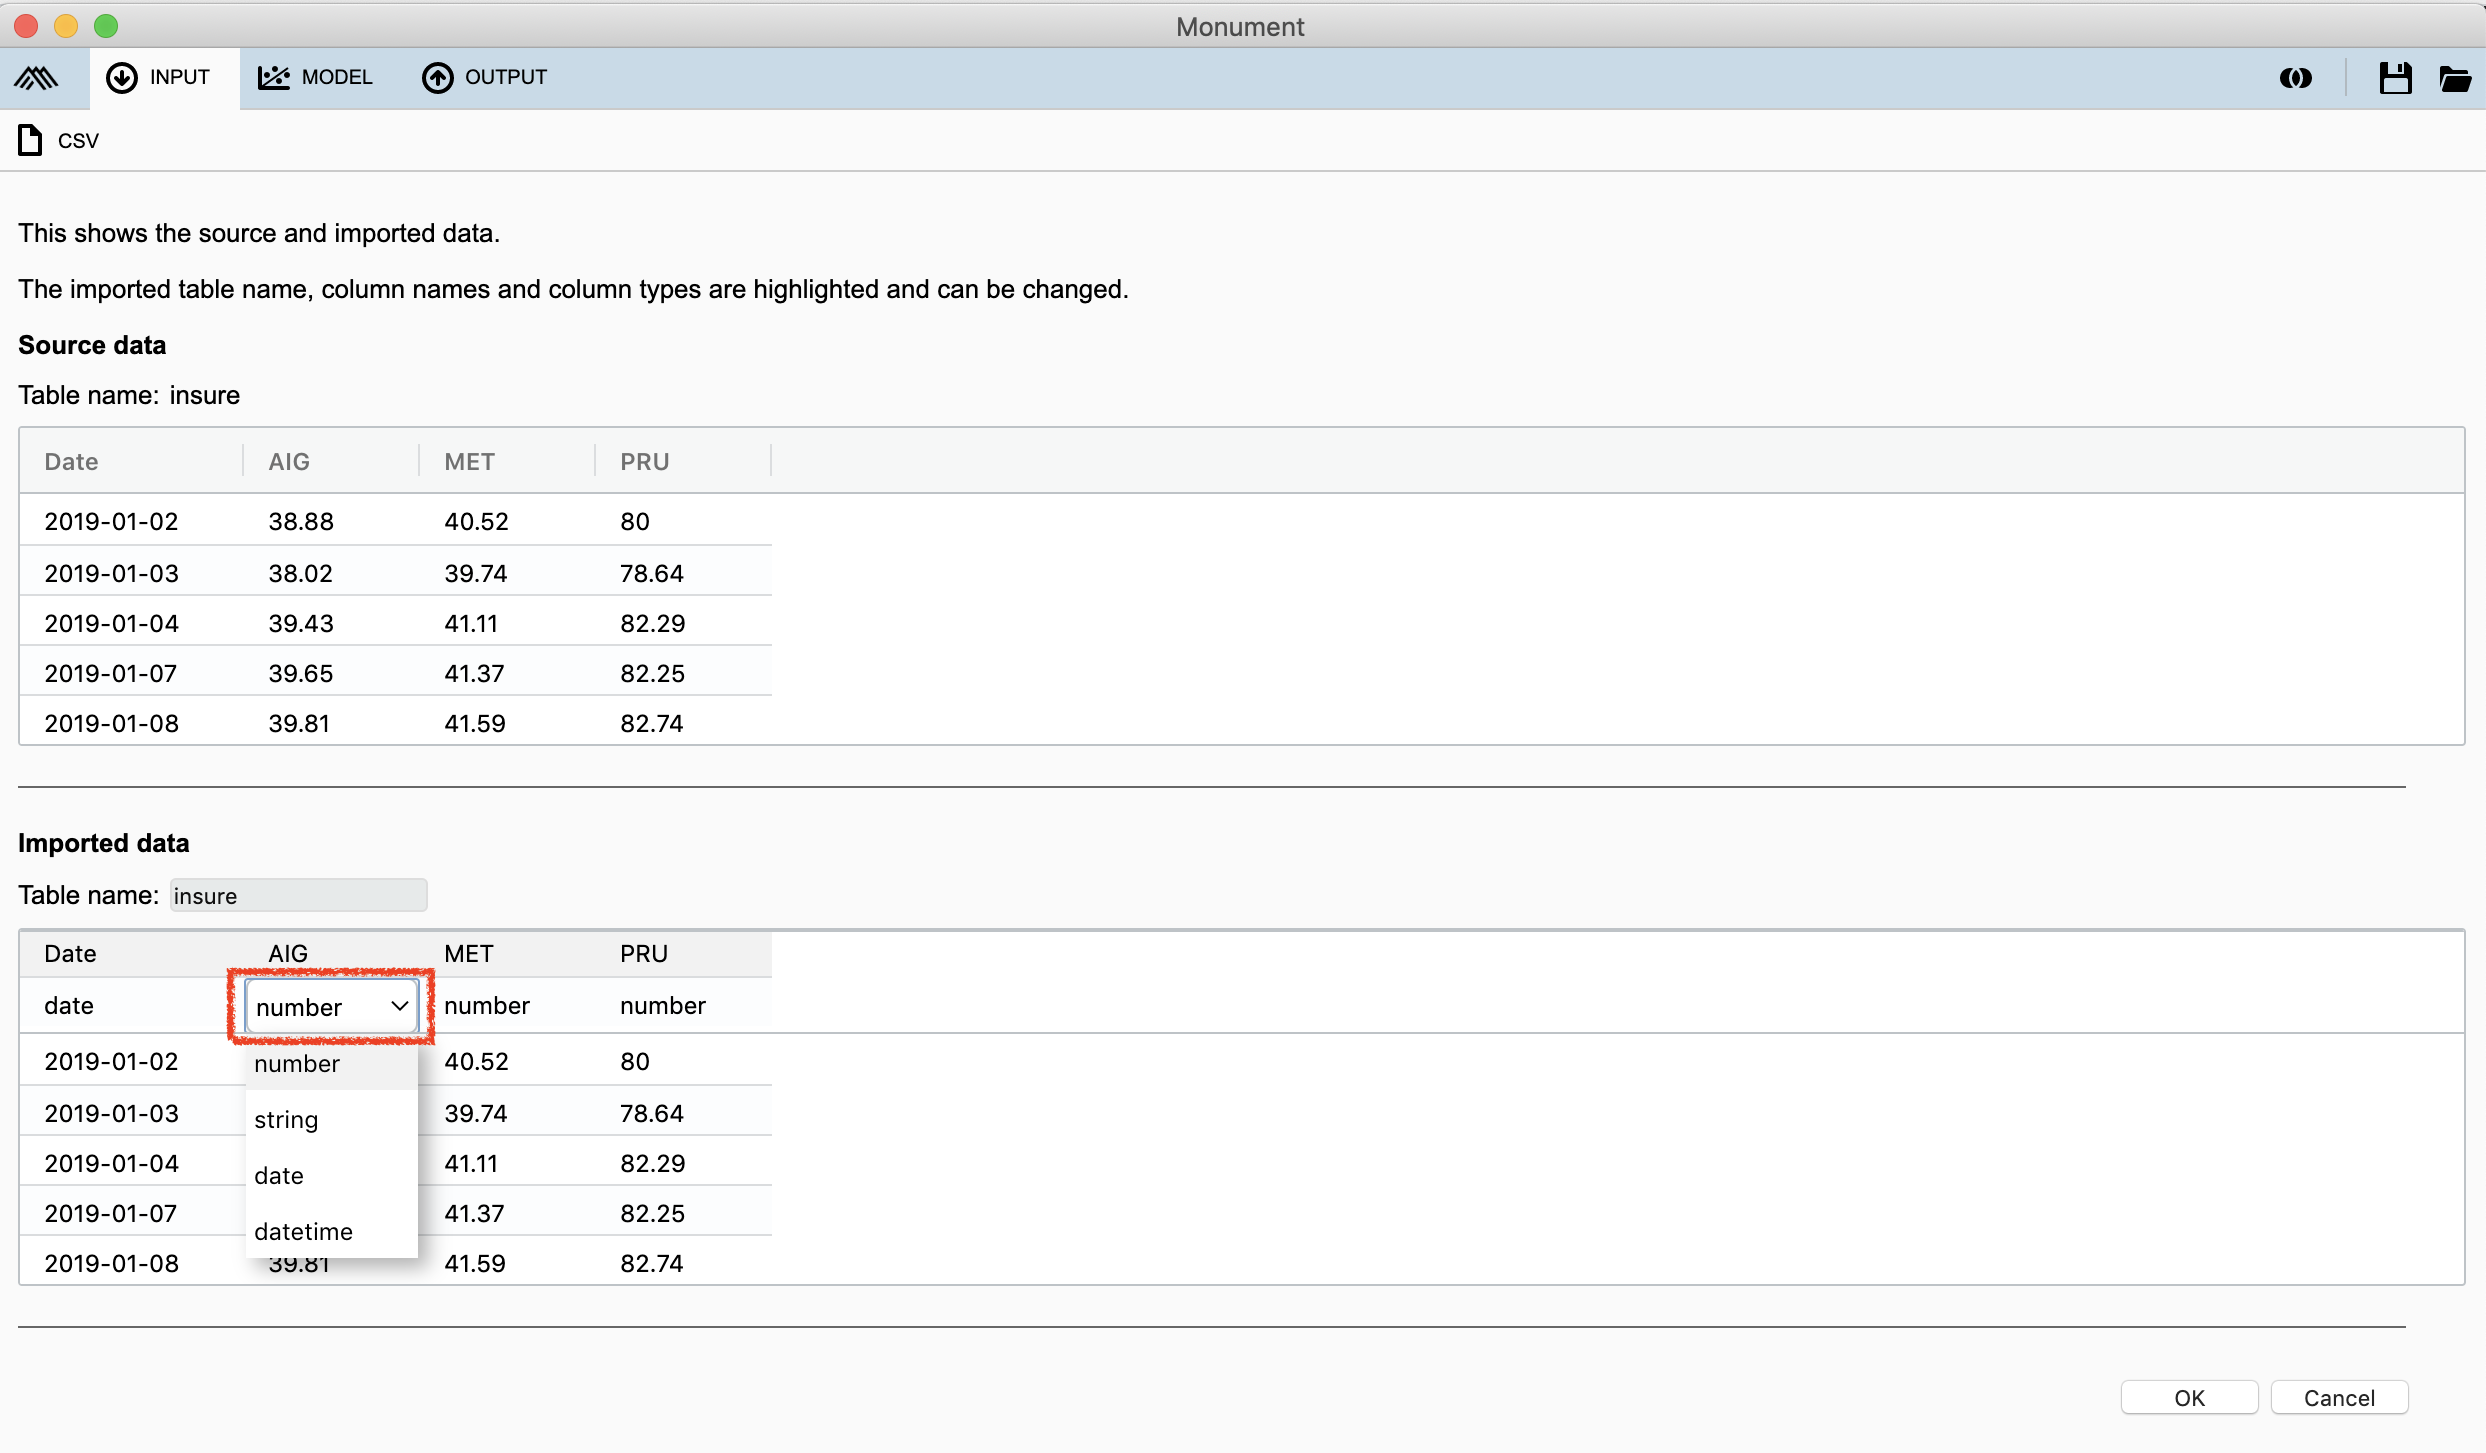Click the 'Imported data' heading
The width and height of the screenshot is (2486, 1453).
tap(104, 844)
